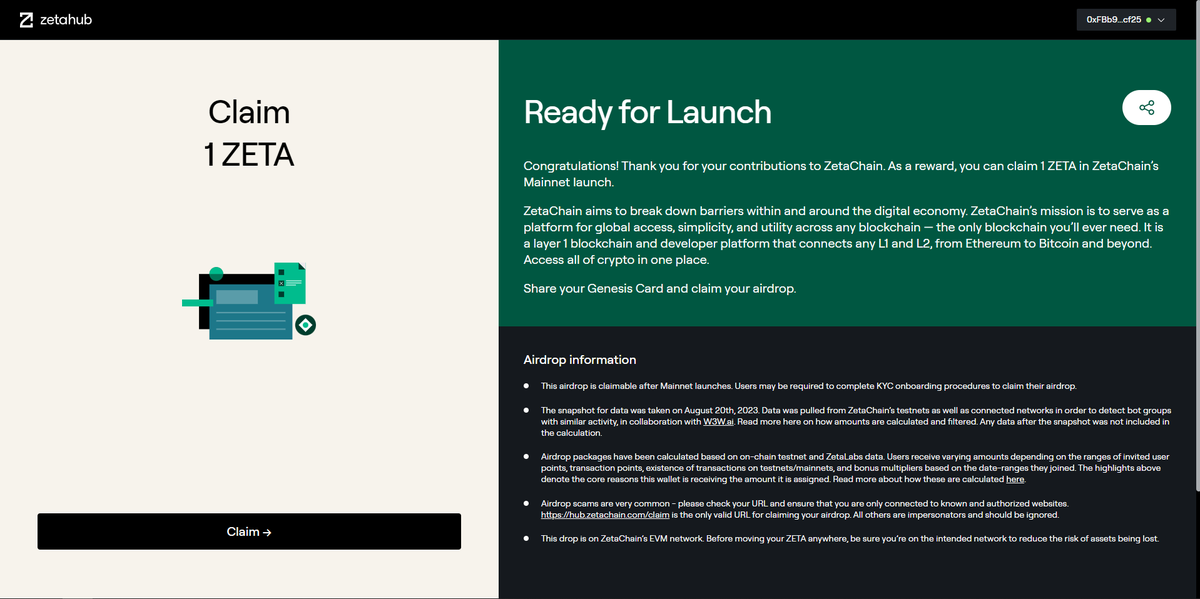
Task: Click the 'Ready for Launch' heading
Action: tap(647, 112)
